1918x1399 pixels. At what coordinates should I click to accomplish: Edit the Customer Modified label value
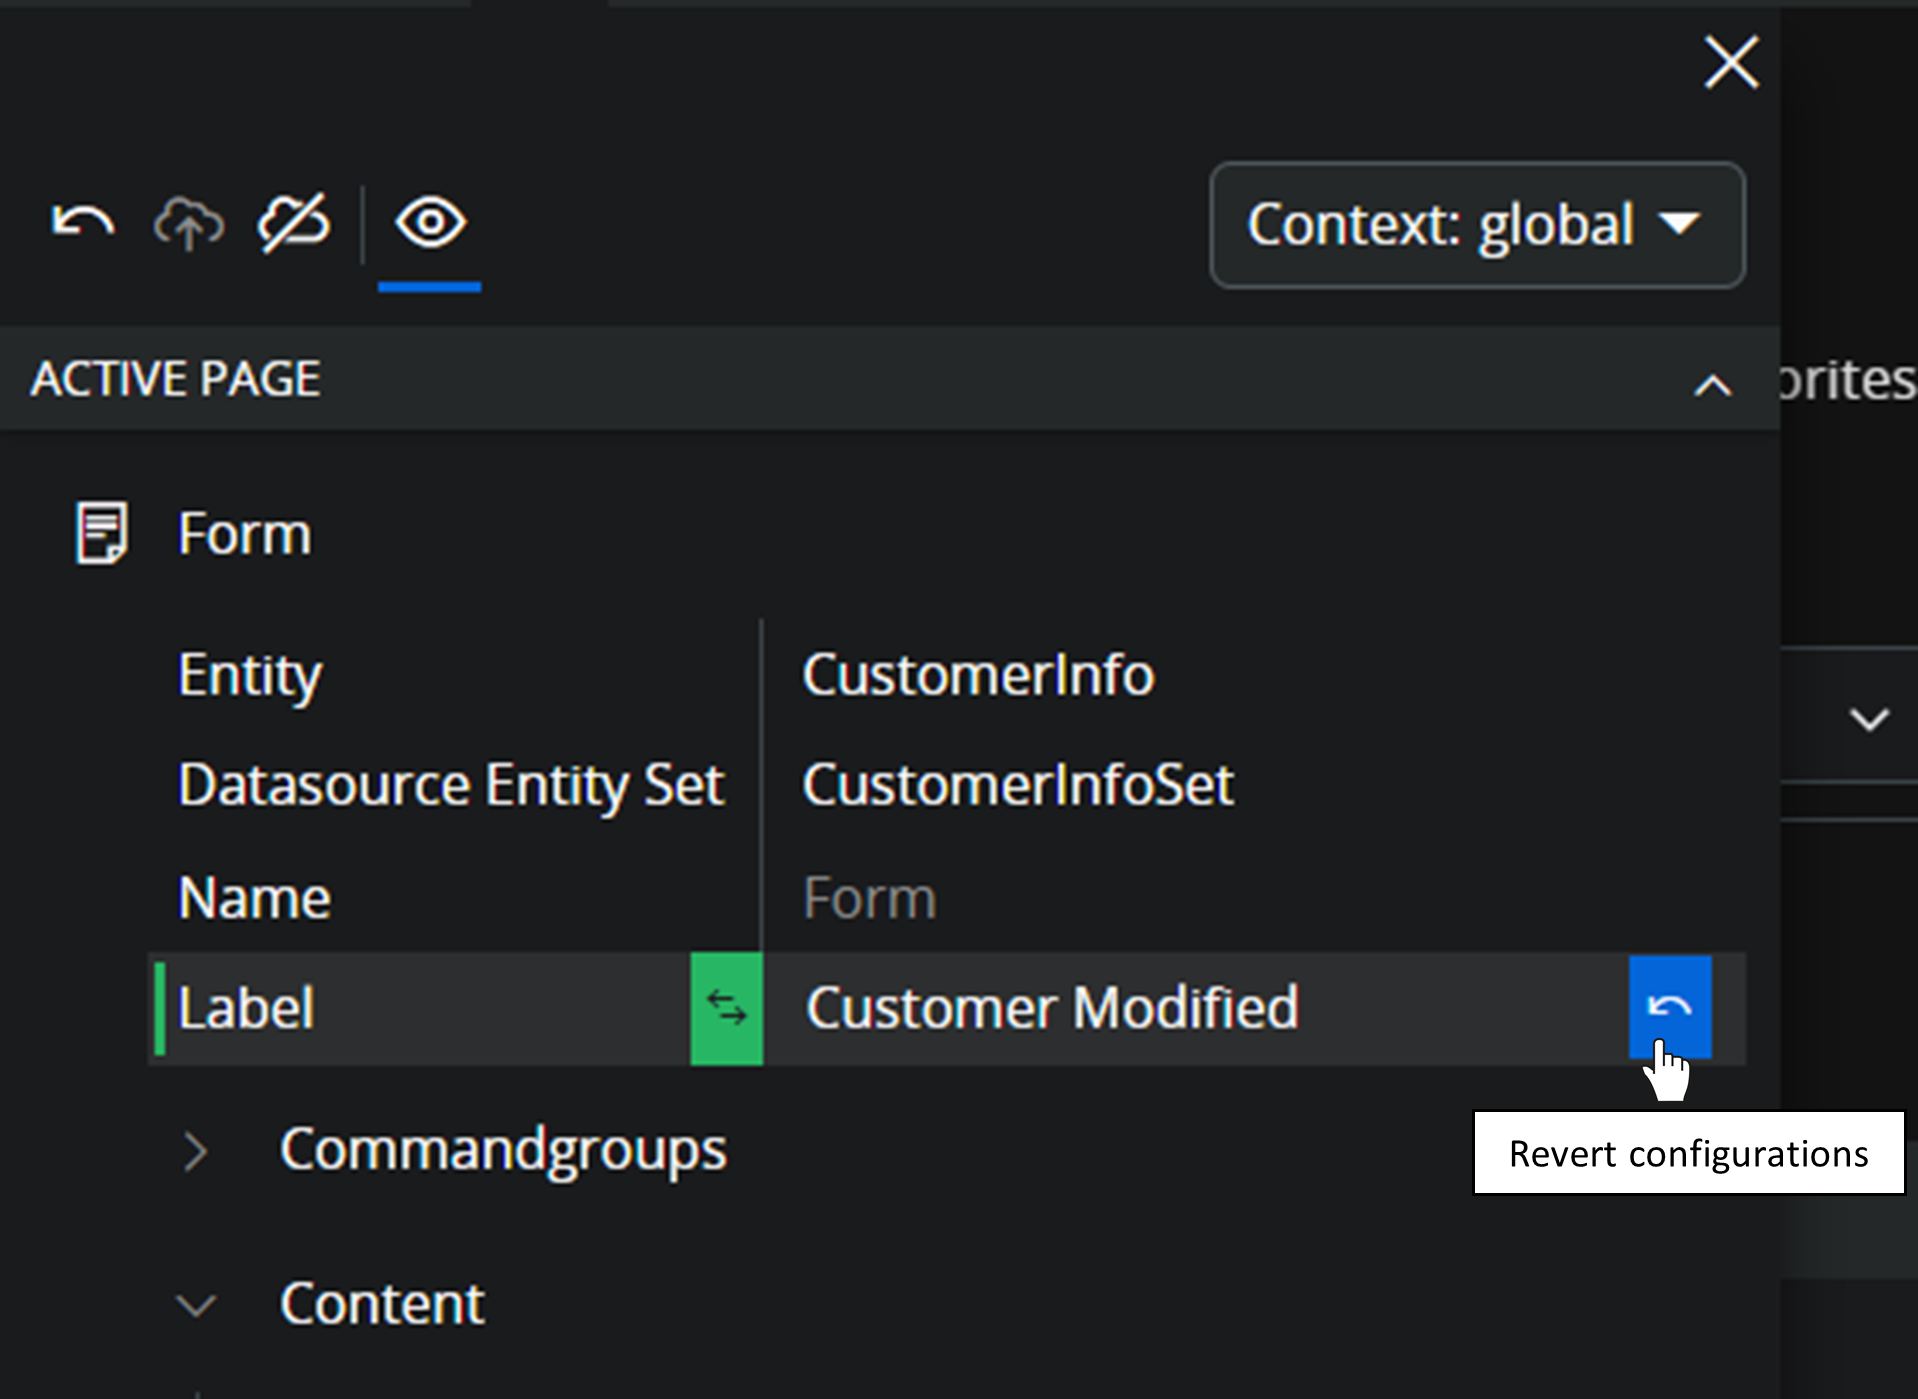click(1051, 1008)
